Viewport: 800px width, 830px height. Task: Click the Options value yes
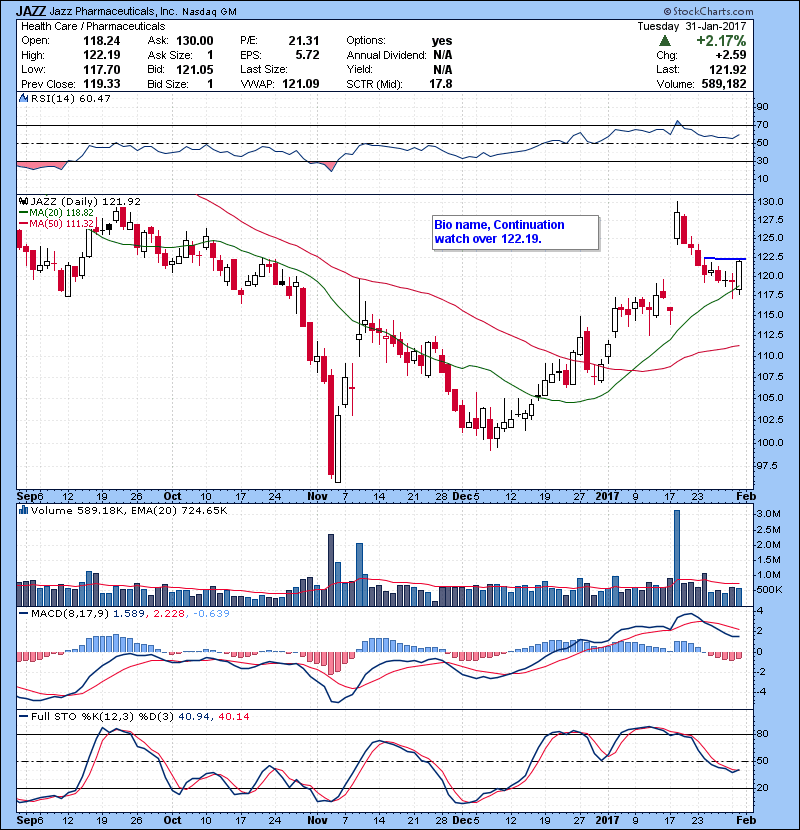tap(442, 41)
